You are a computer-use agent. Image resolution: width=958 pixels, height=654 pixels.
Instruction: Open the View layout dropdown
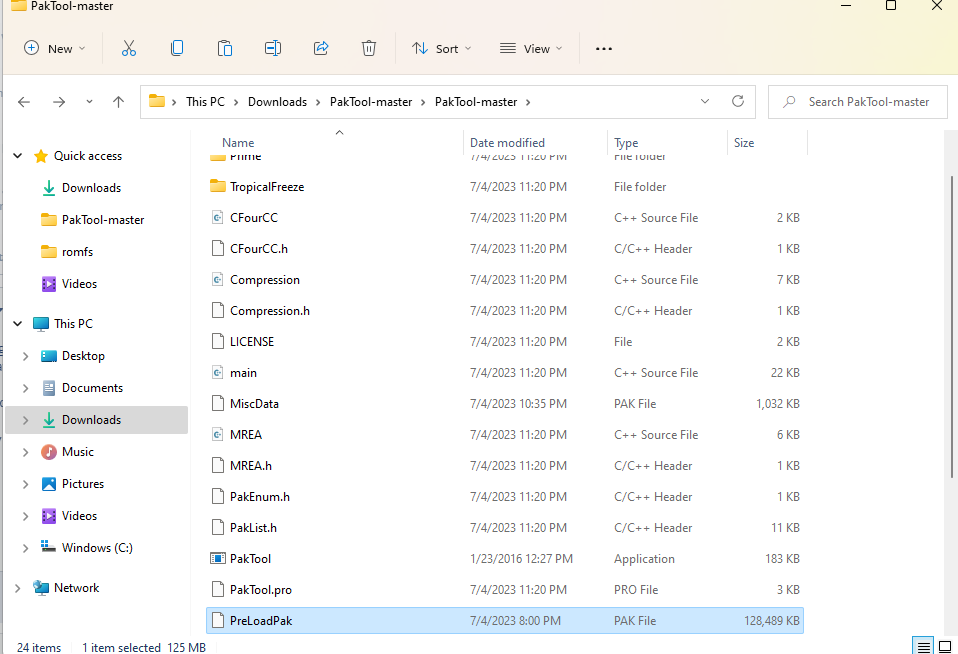[x=531, y=48]
